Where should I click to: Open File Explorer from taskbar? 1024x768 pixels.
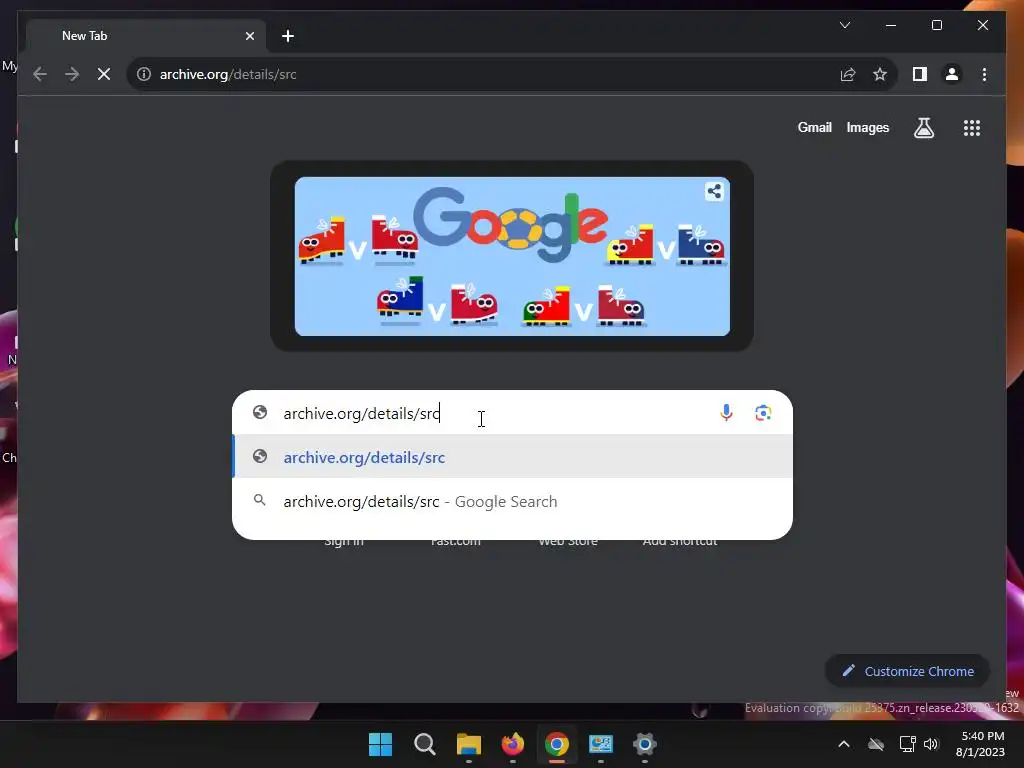click(468, 744)
